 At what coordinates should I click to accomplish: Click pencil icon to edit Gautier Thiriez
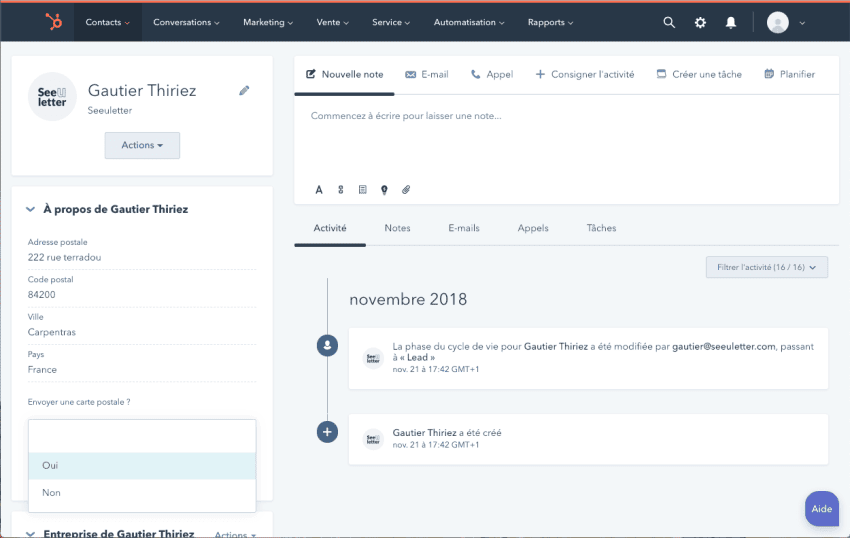click(x=244, y=91)
